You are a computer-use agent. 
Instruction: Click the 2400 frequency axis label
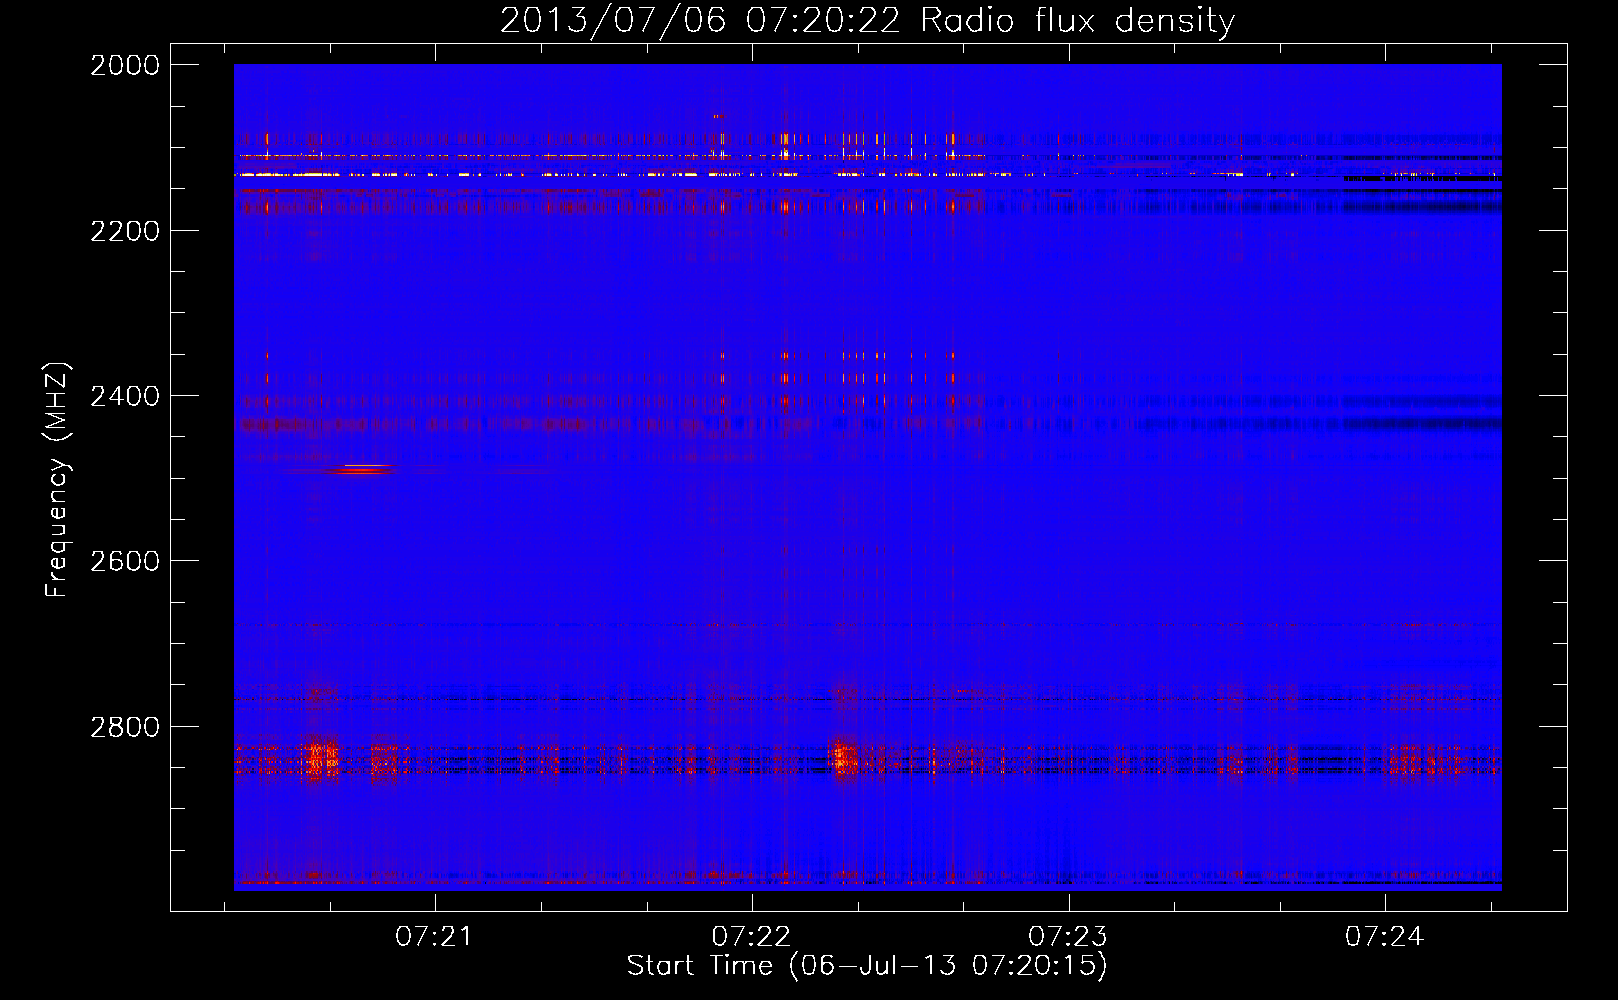point(125,396)
